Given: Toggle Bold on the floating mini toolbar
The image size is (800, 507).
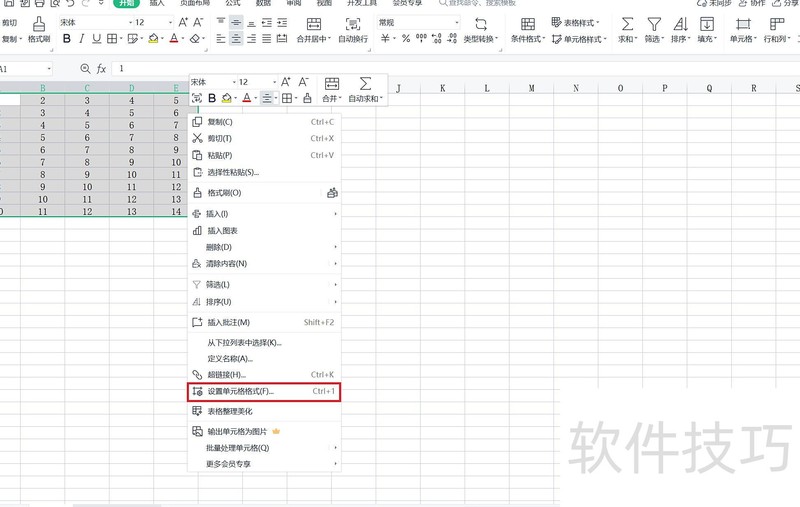Looking at the screenshot, I should click(212, 98).
